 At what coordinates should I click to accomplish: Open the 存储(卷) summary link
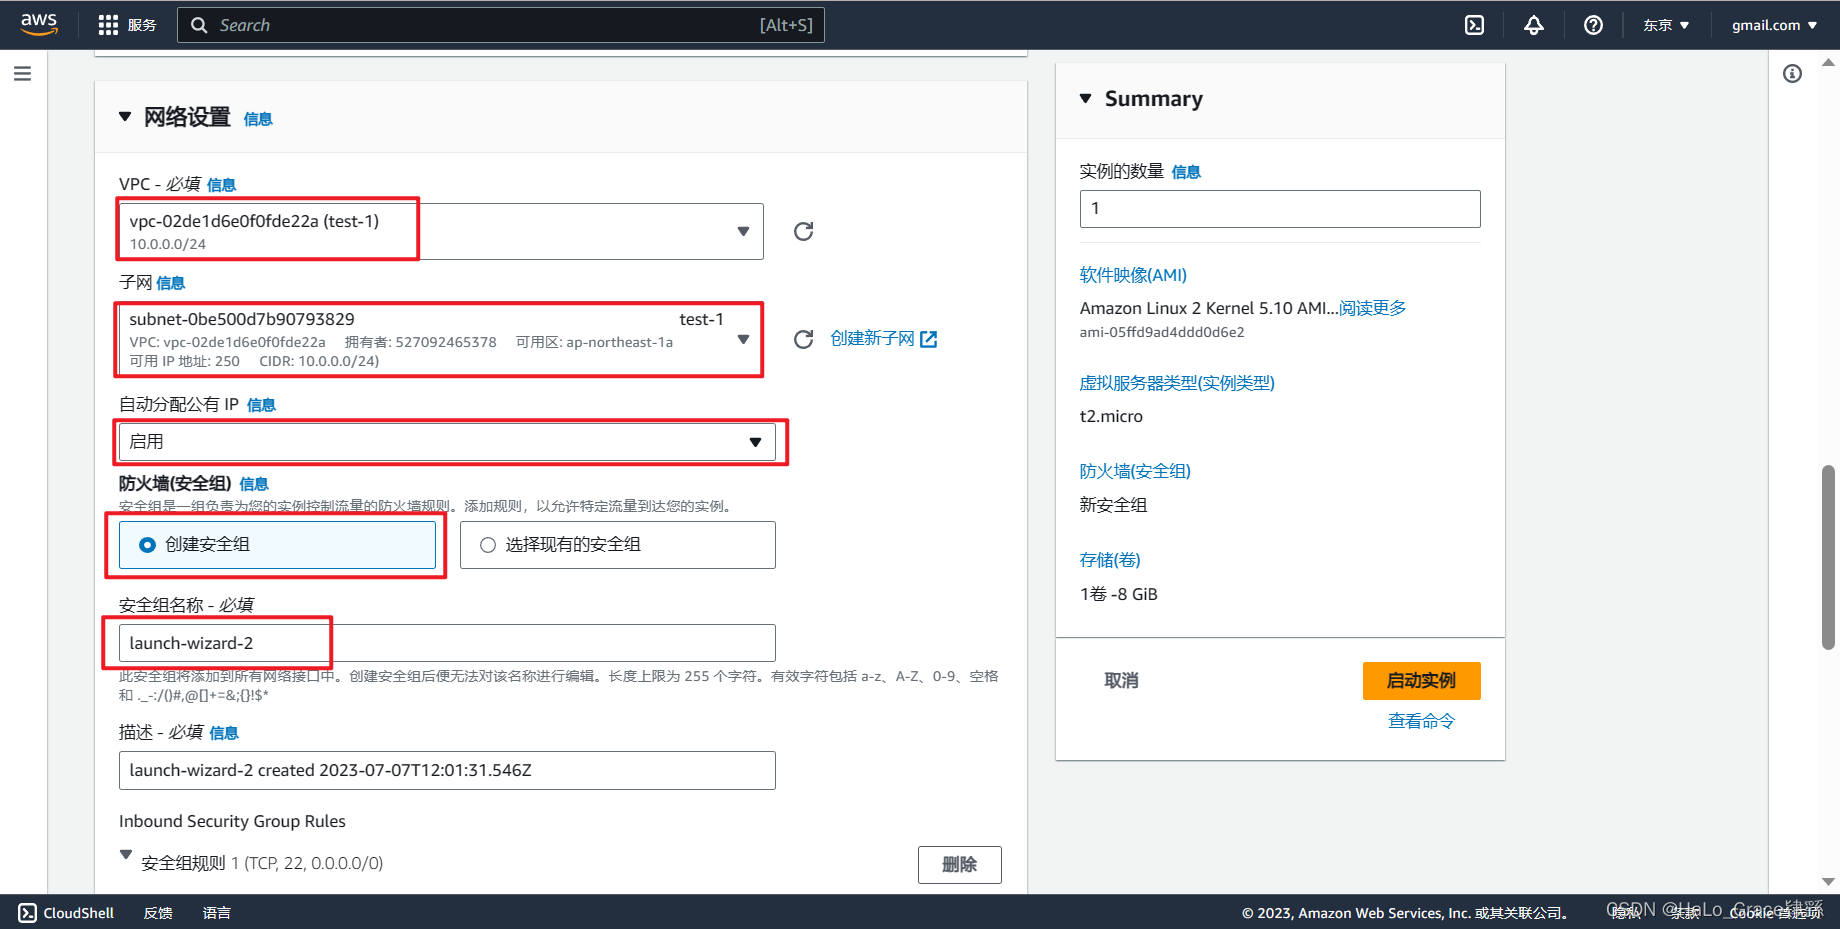[1110, 560]
